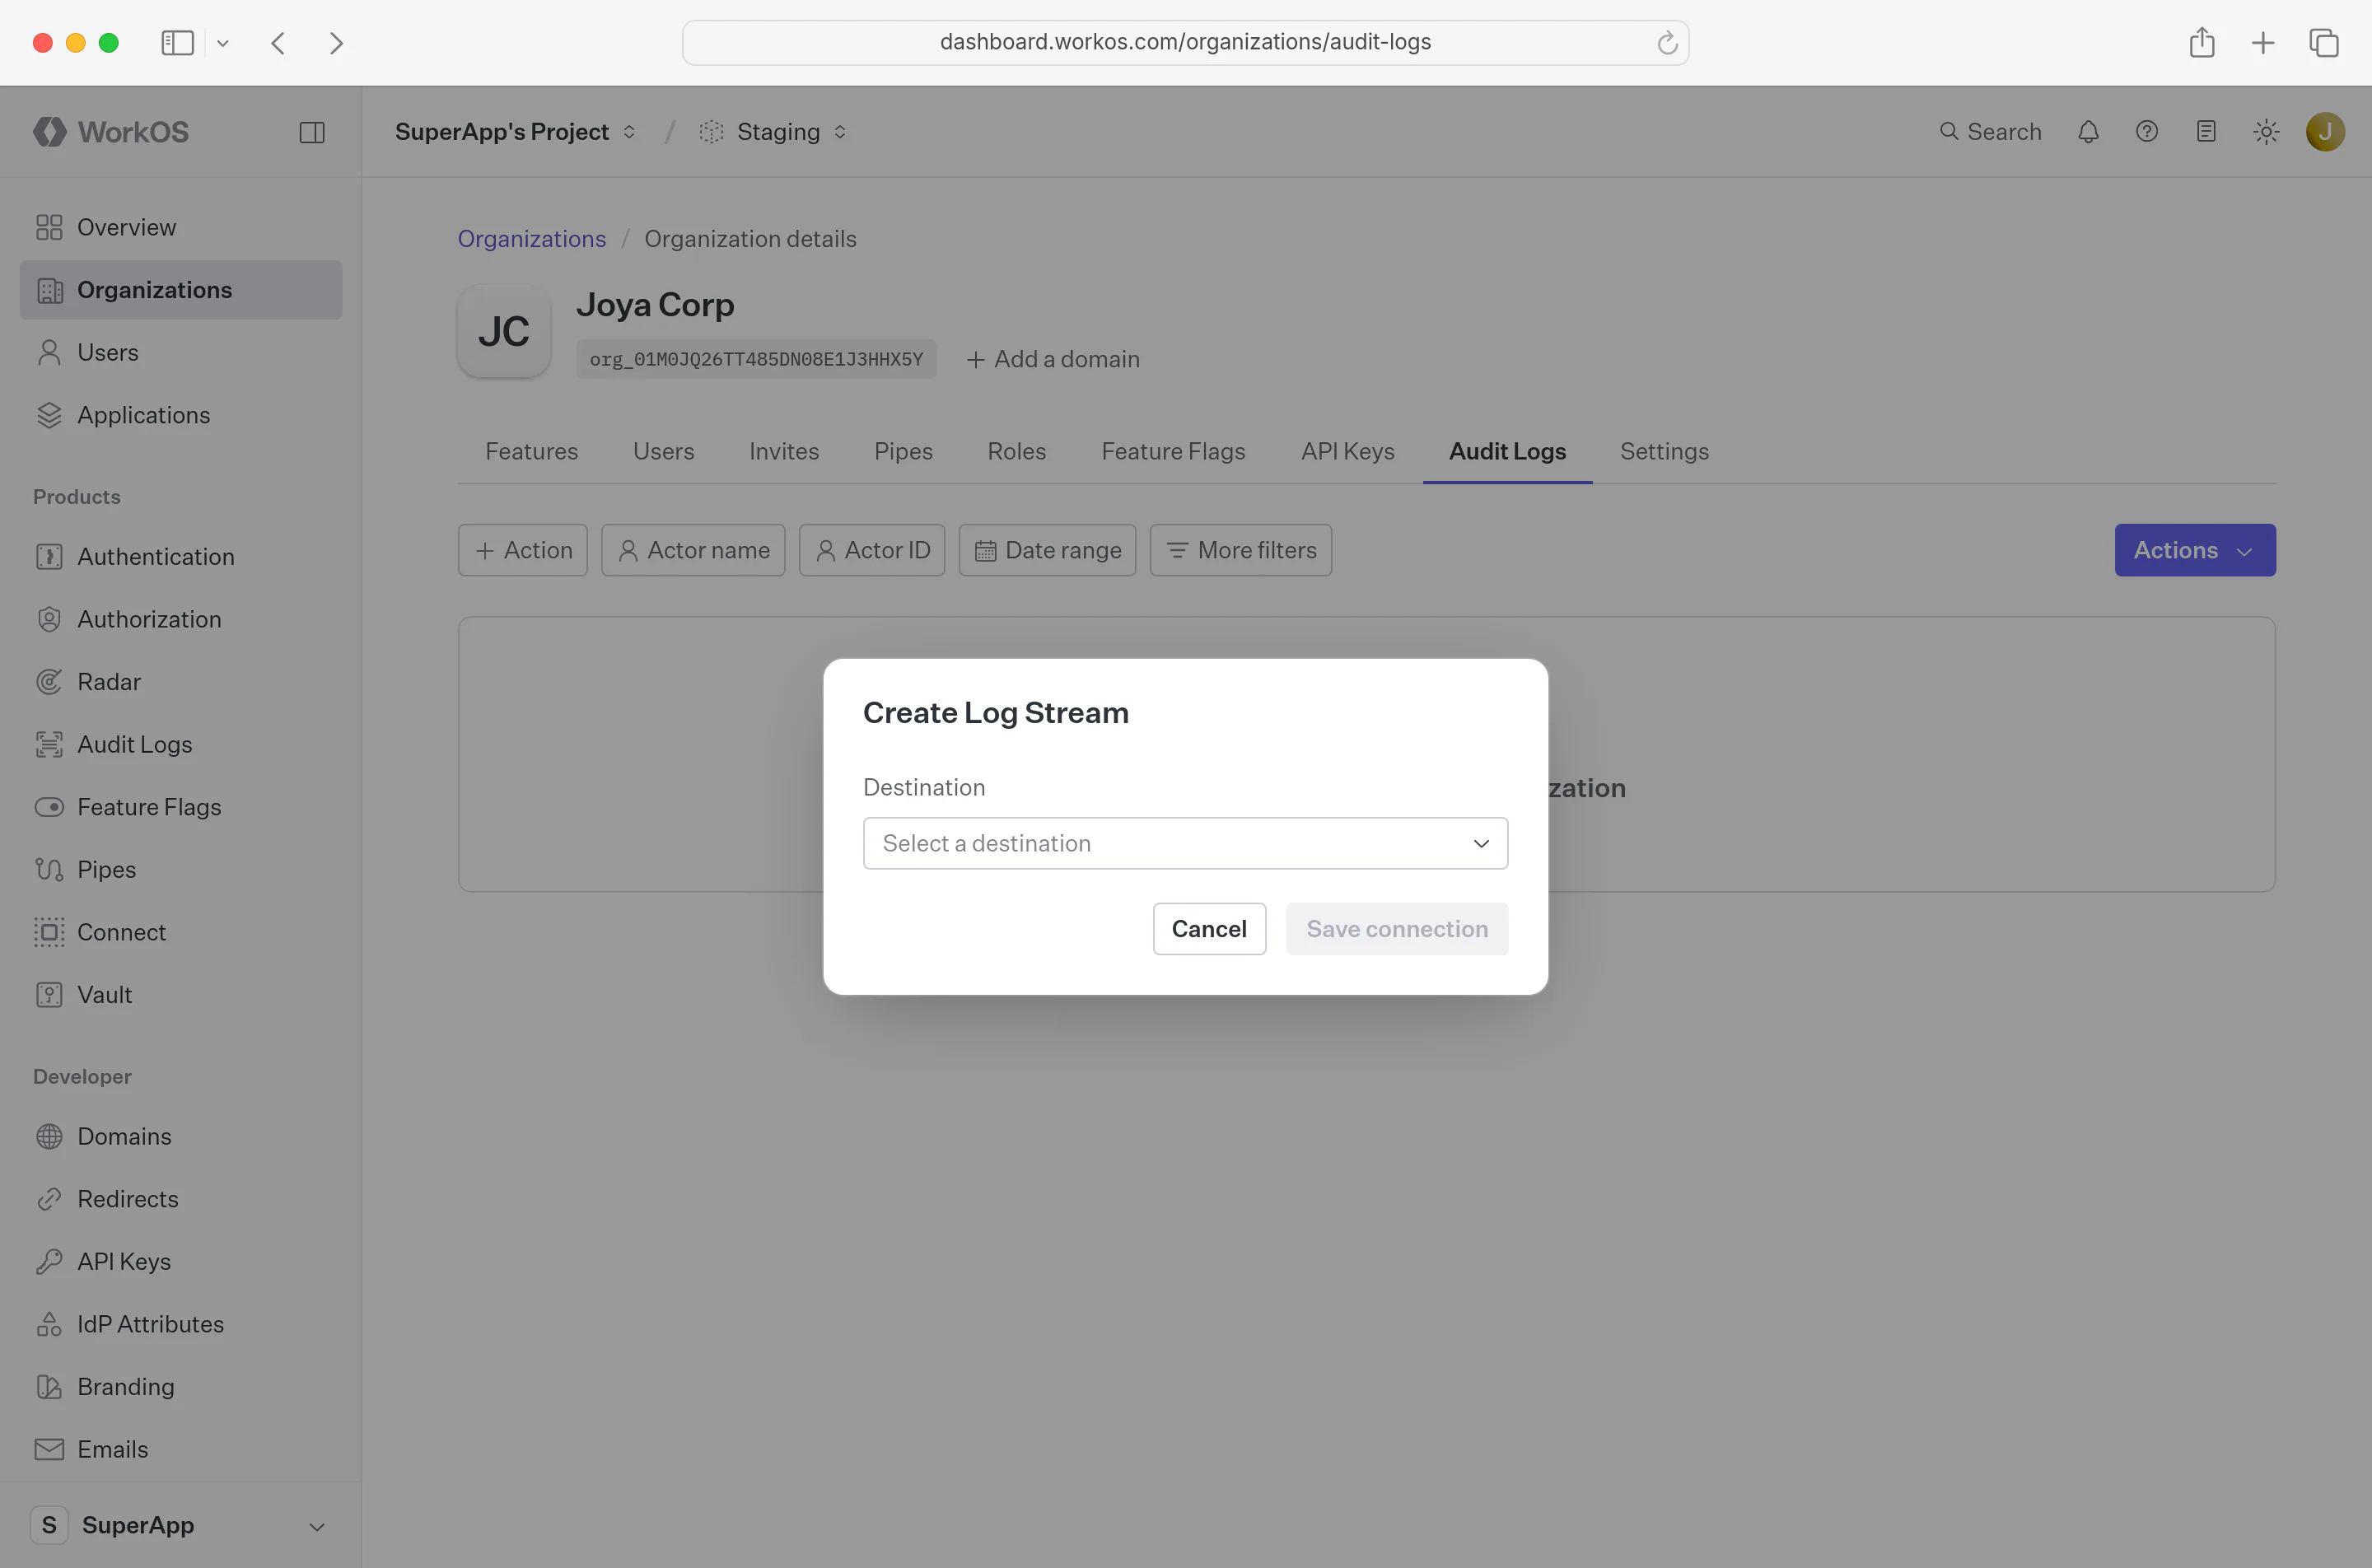The image size is (2372, 1568).
Task: Open the Authentication product page
Action: click(181, 556)
